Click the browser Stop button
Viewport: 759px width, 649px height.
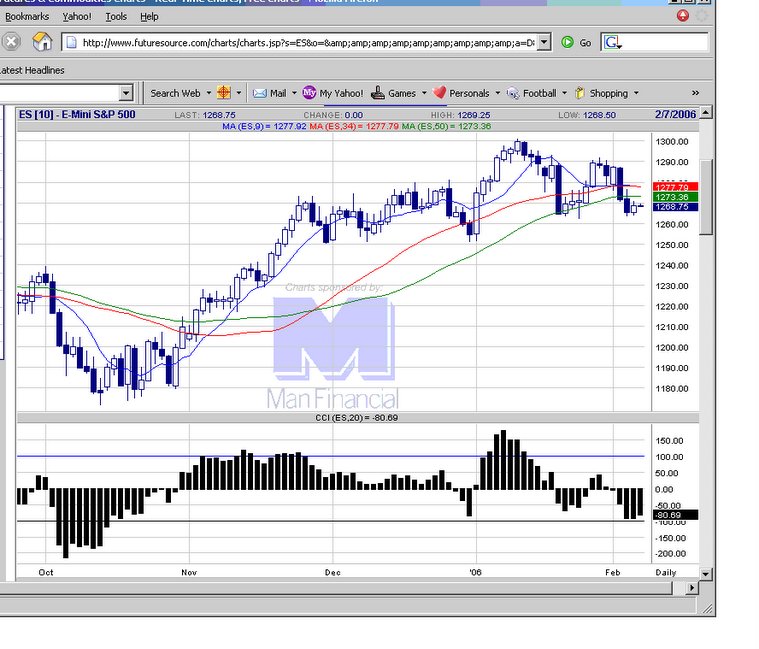pos(11,42)
